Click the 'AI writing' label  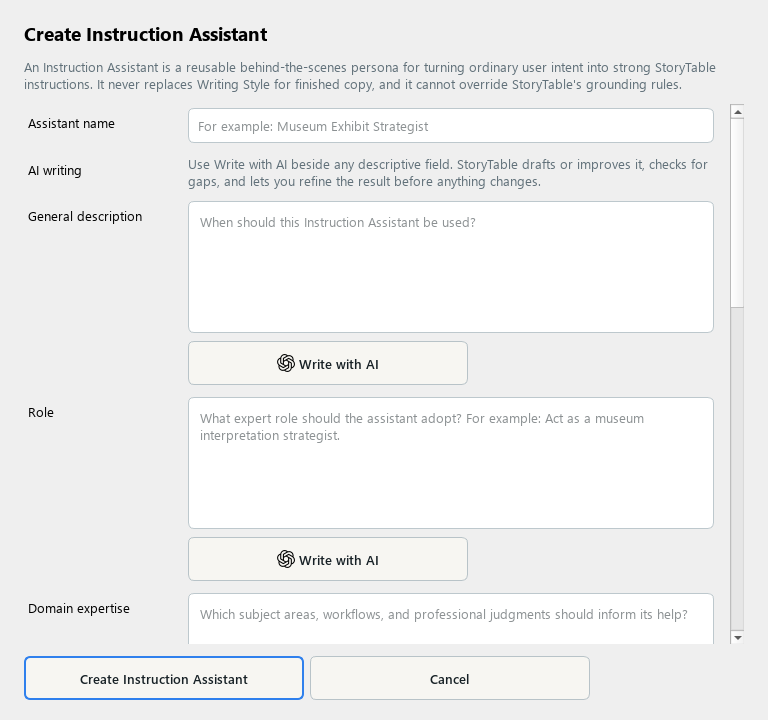coord(54,170)
